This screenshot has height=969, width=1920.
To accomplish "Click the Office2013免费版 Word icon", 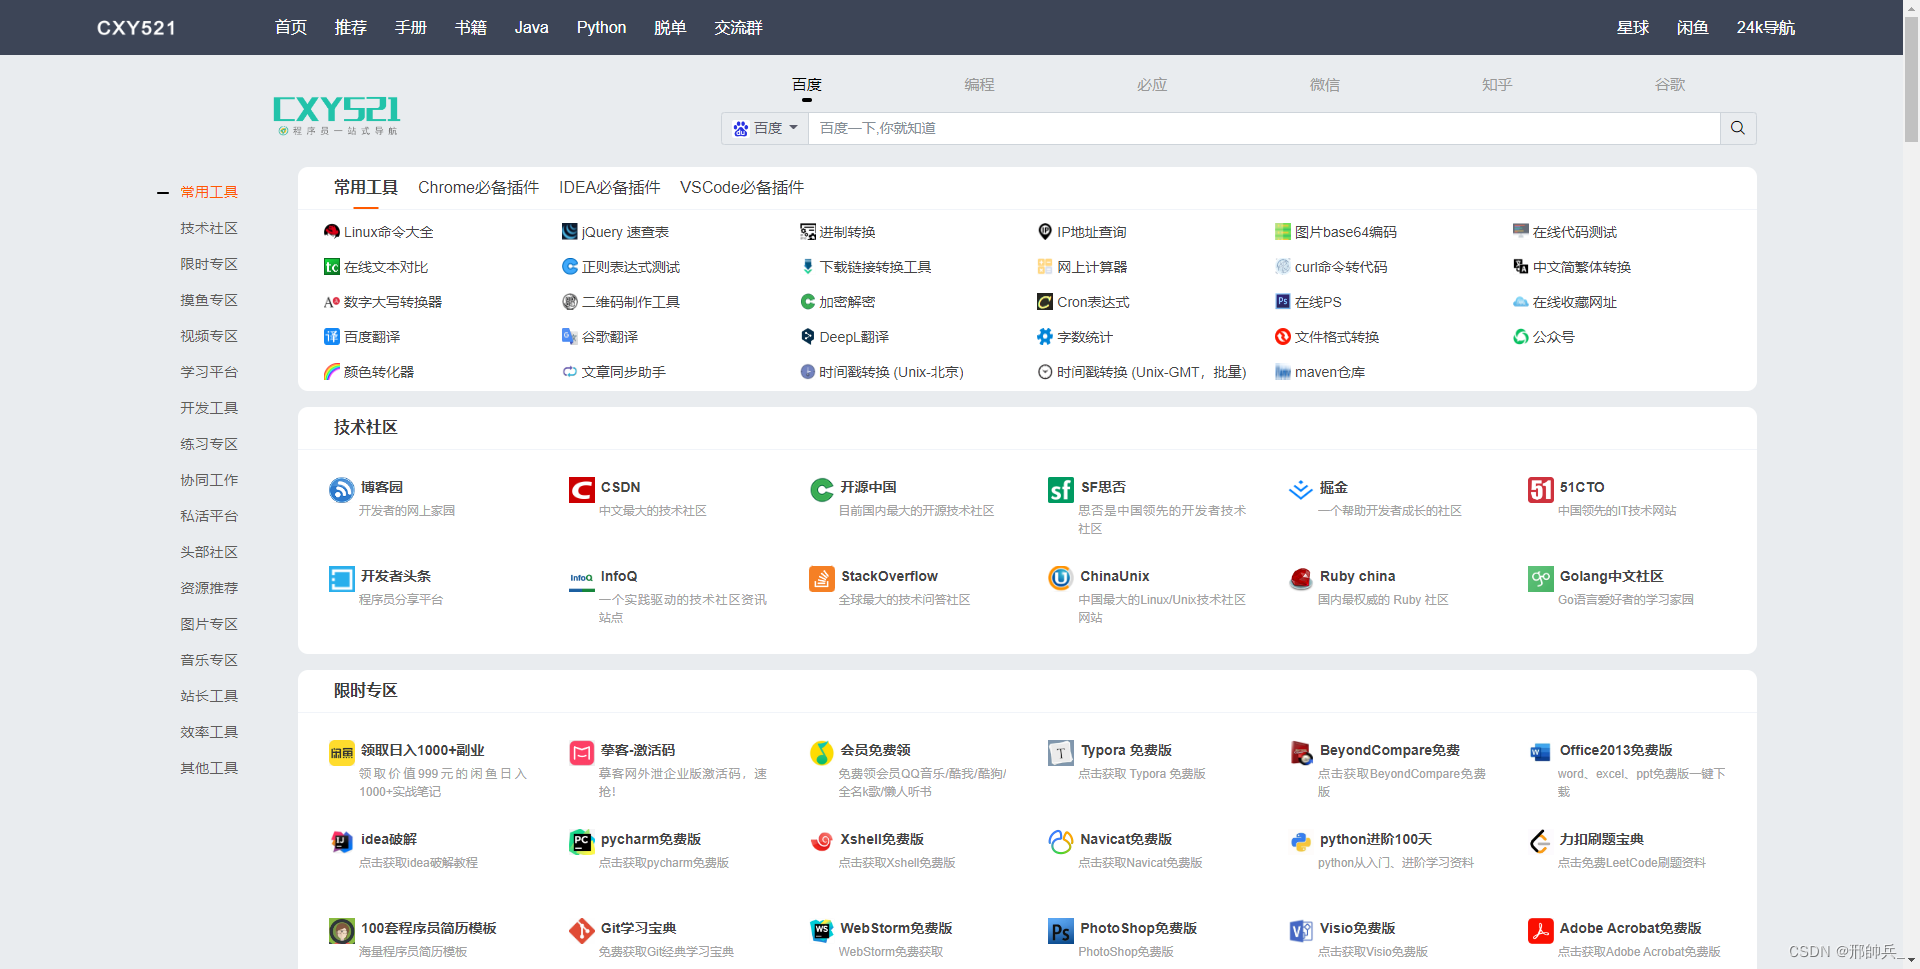I will (1541, 753).
